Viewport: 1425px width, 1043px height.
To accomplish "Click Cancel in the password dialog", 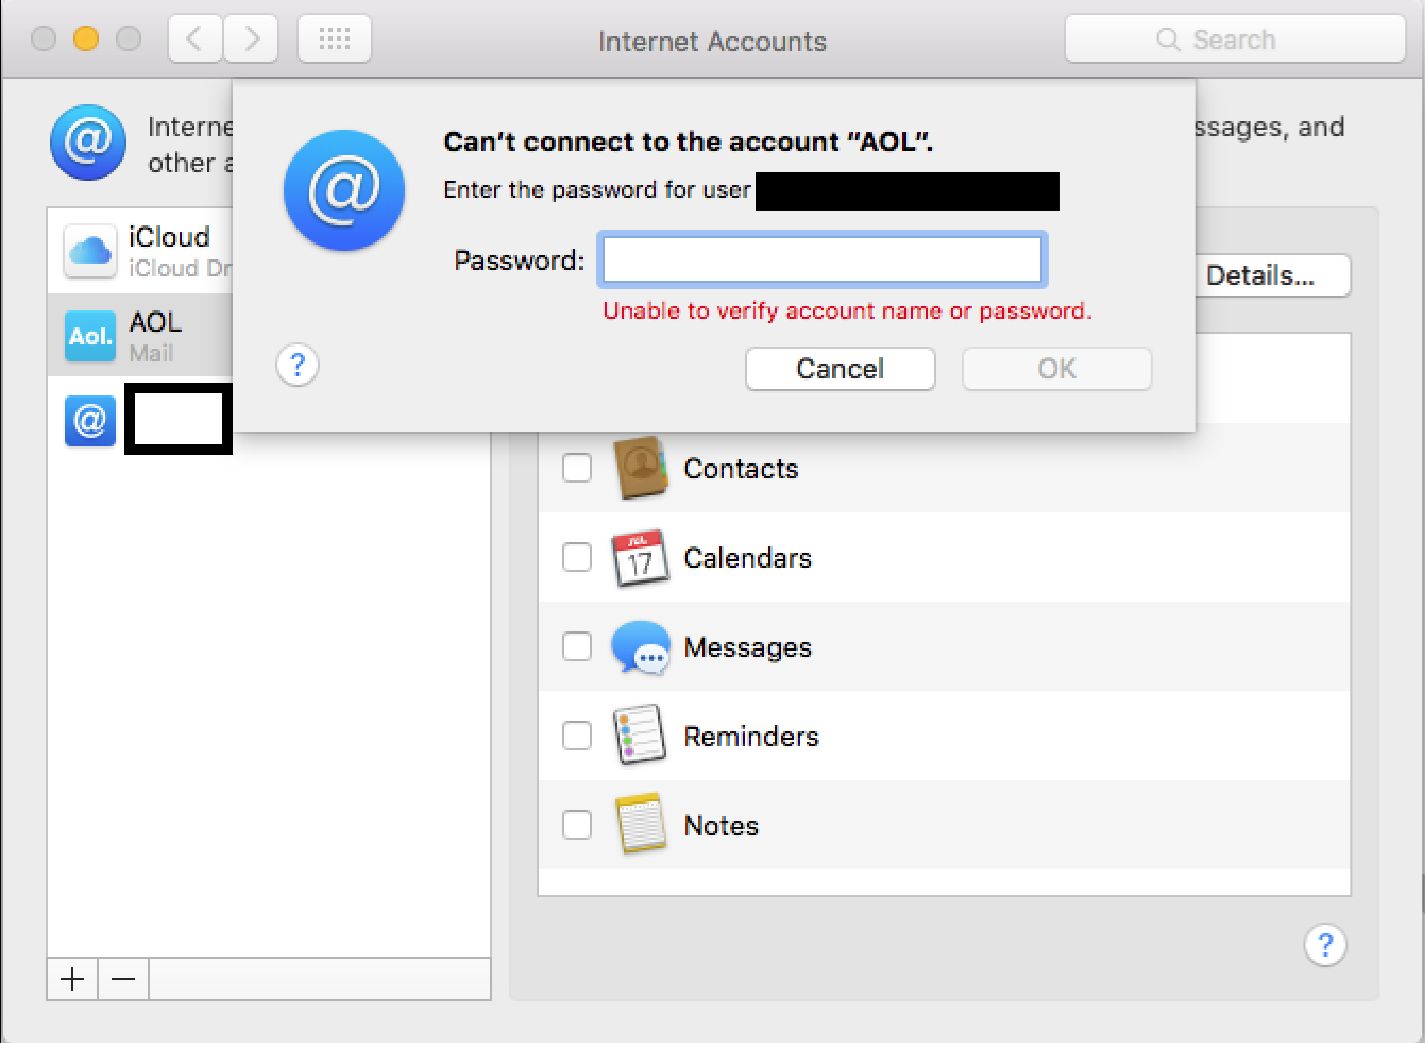I will [x=840, y=369].
